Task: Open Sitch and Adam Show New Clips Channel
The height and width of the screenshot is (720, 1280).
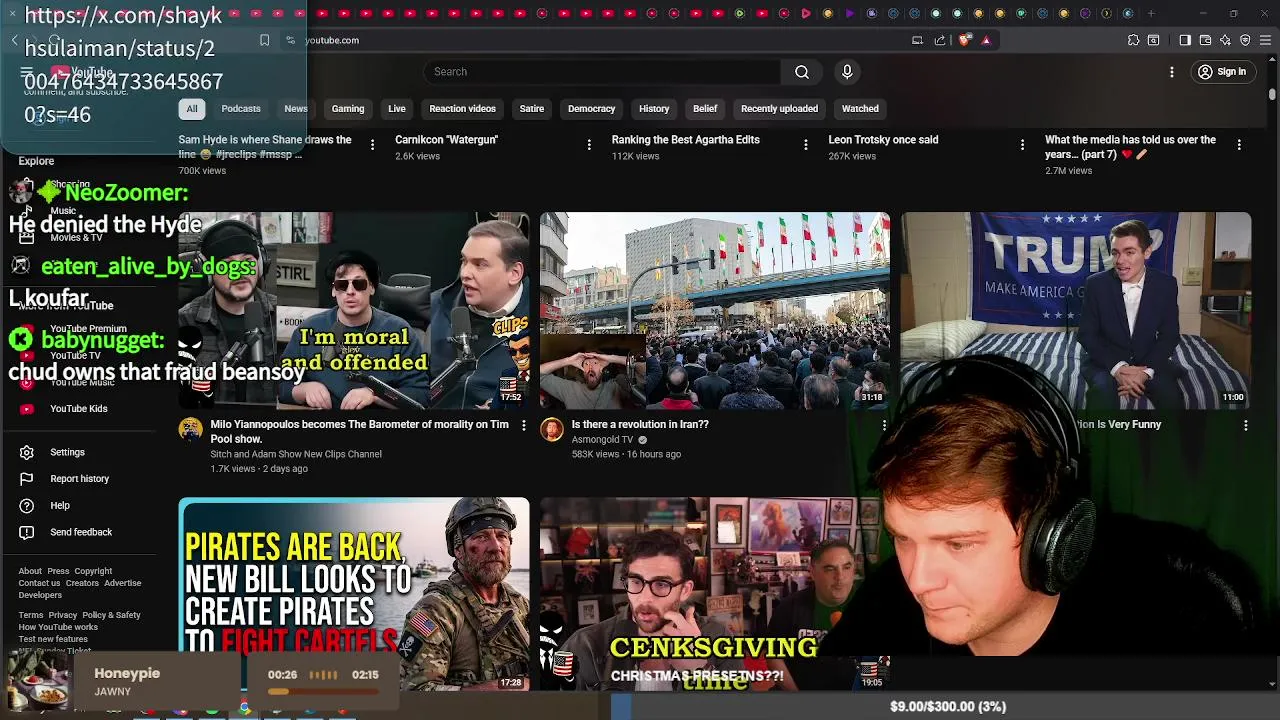Action: click(296, 454)
